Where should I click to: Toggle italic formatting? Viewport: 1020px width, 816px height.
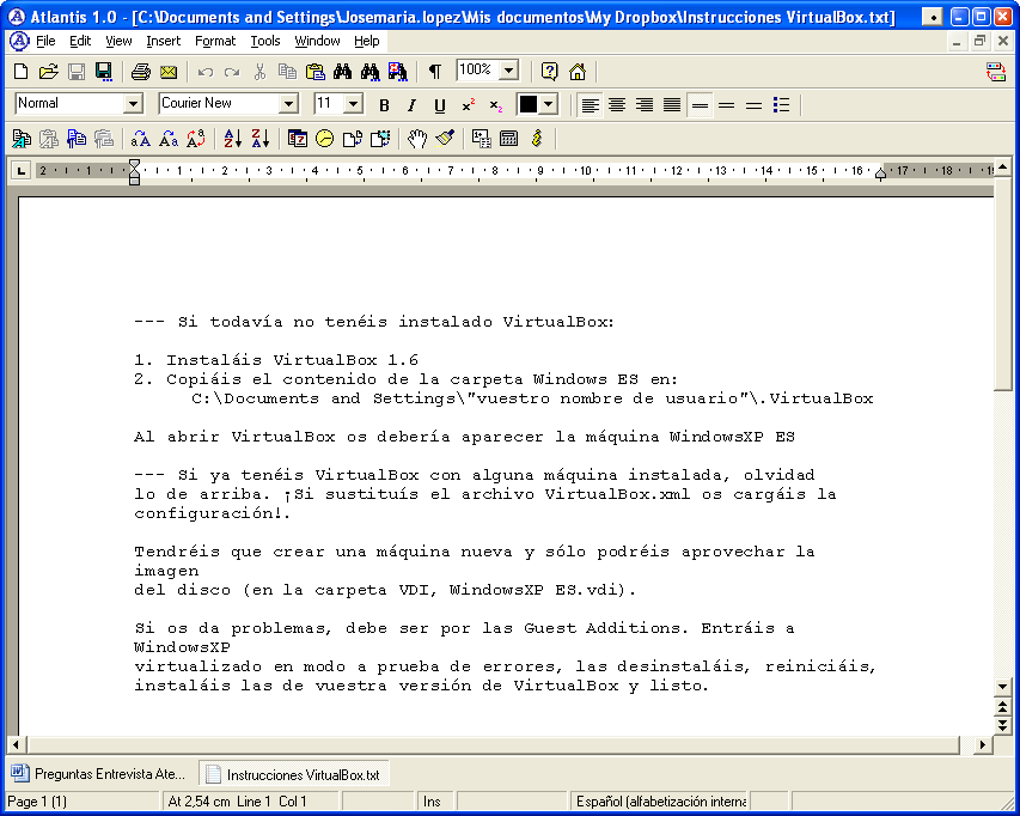point(412,105)
